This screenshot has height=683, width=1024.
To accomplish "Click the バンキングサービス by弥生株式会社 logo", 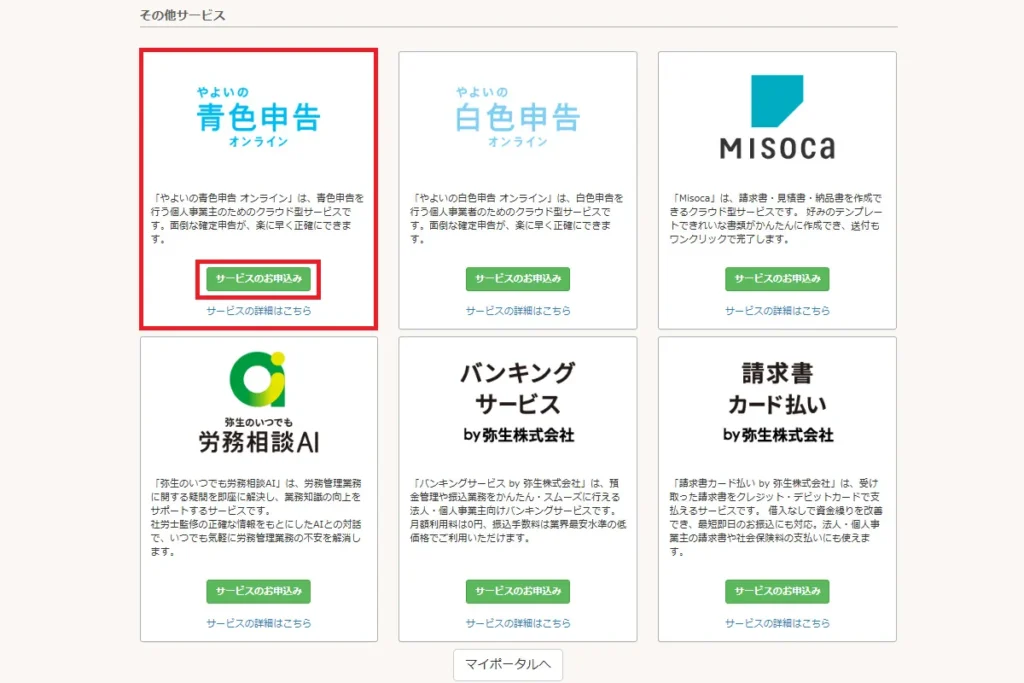I will 518,402.
